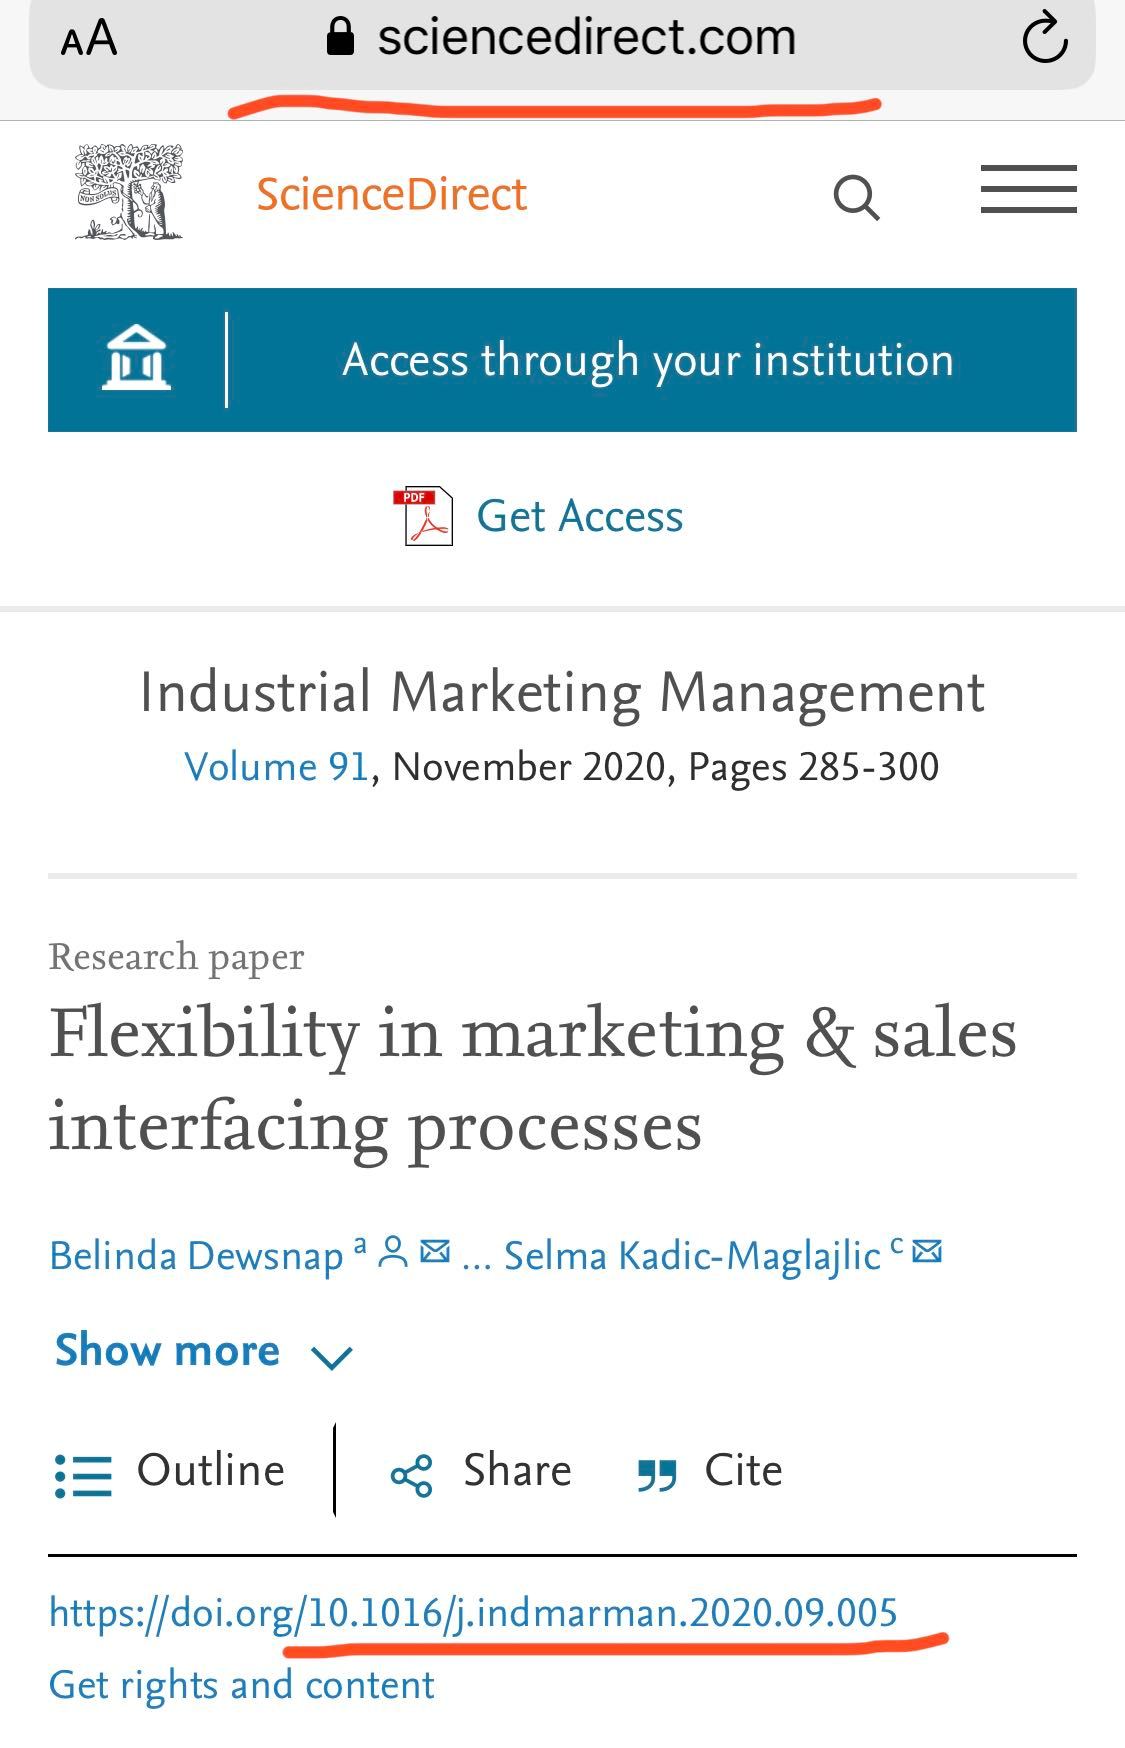Click envelope icon next to Belinda Dewsnap

(435, 1251)
